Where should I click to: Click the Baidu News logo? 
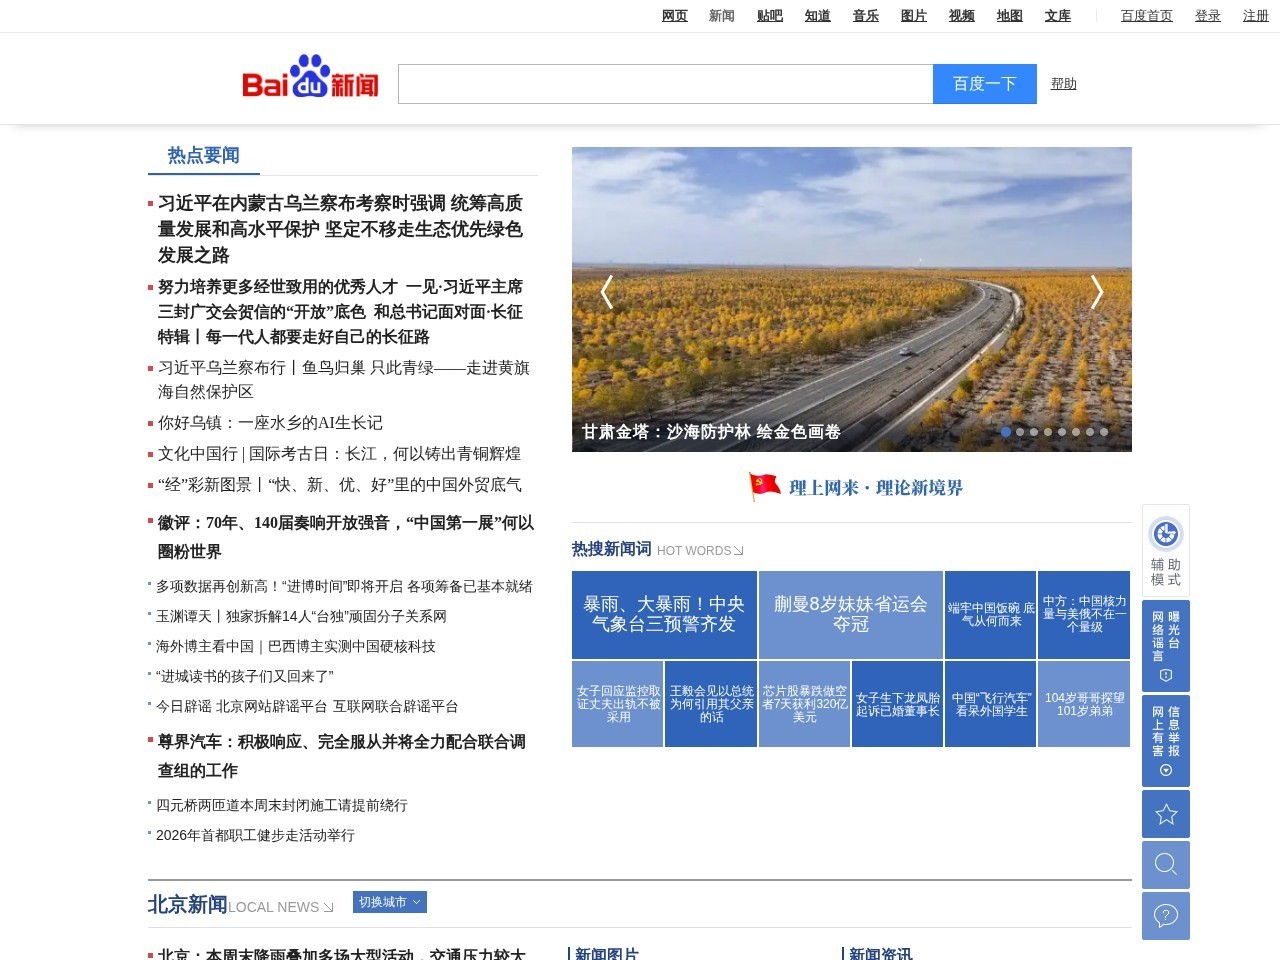[310, 77]
